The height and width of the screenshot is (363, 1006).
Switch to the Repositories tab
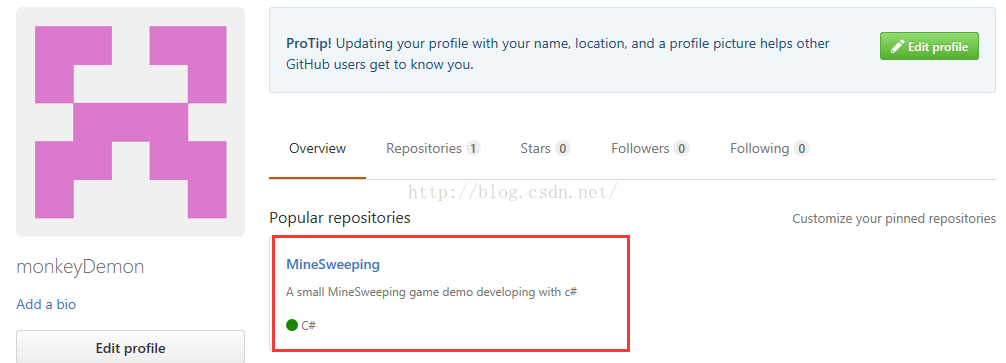[433, 149]
